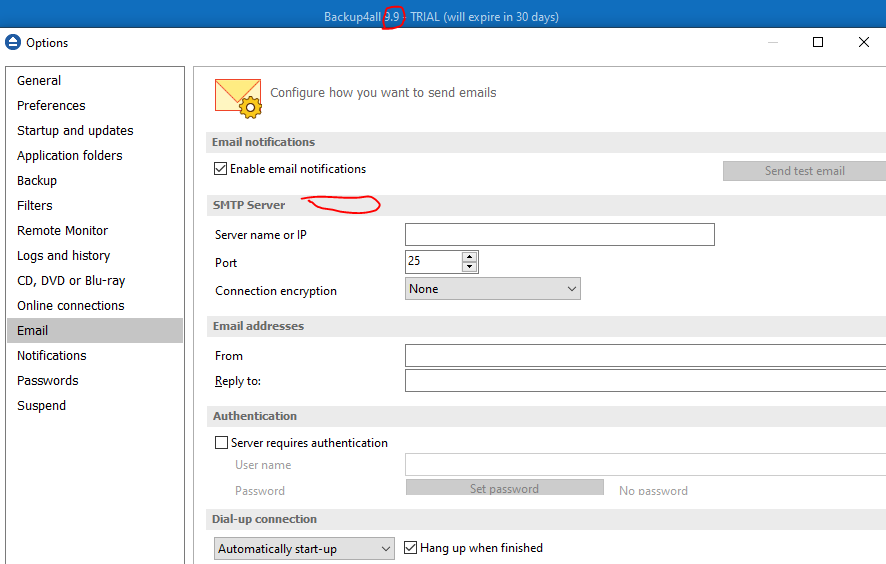Click the Backup4all trial title bar text
Viewport: 886px width, 564px height.
point(441,17)
